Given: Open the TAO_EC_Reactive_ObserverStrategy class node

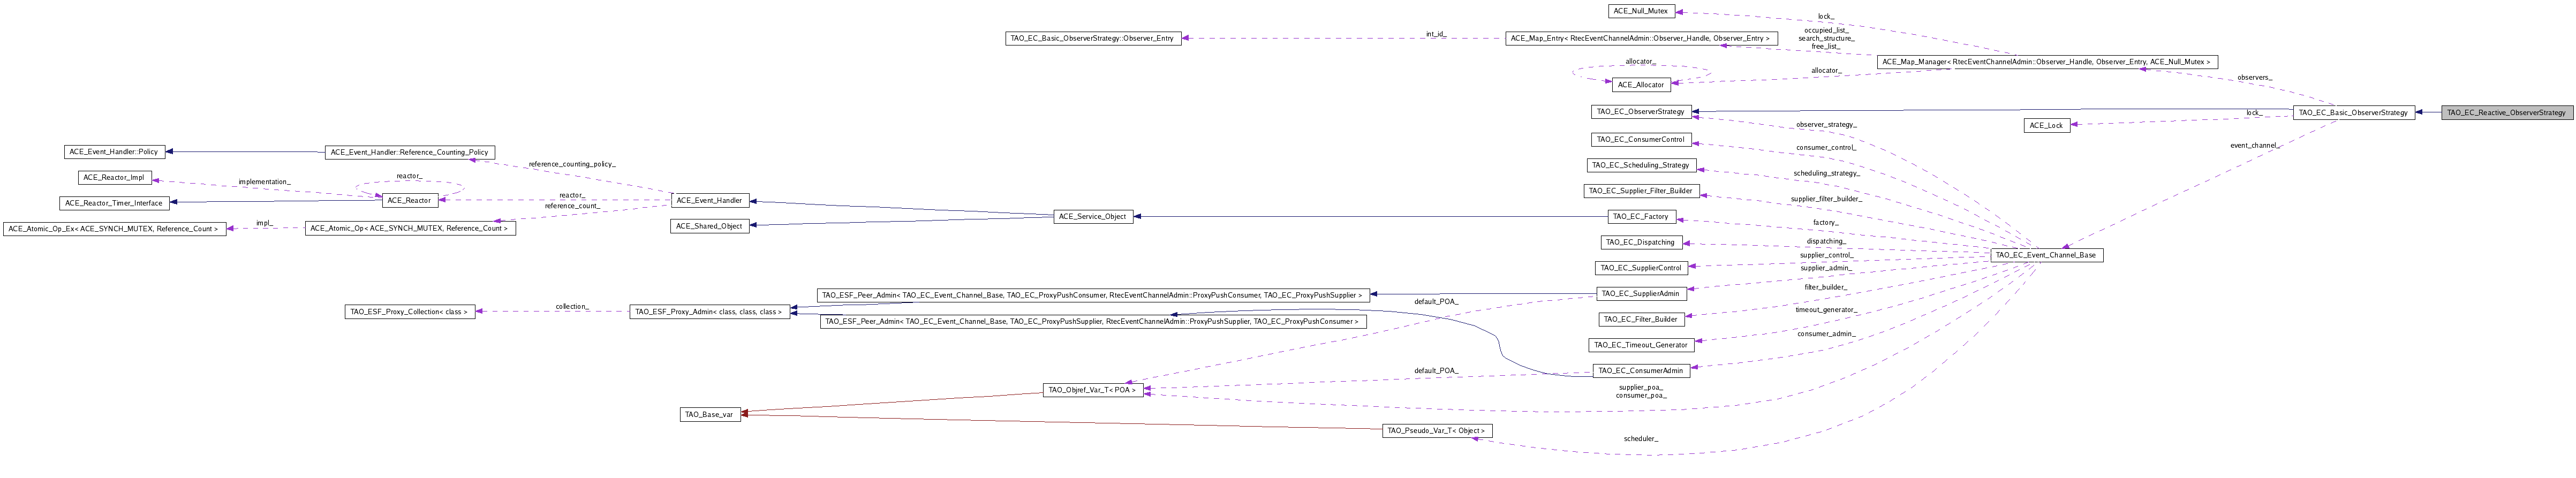Looking at the screenshot, I should [x=2506, y=113].
